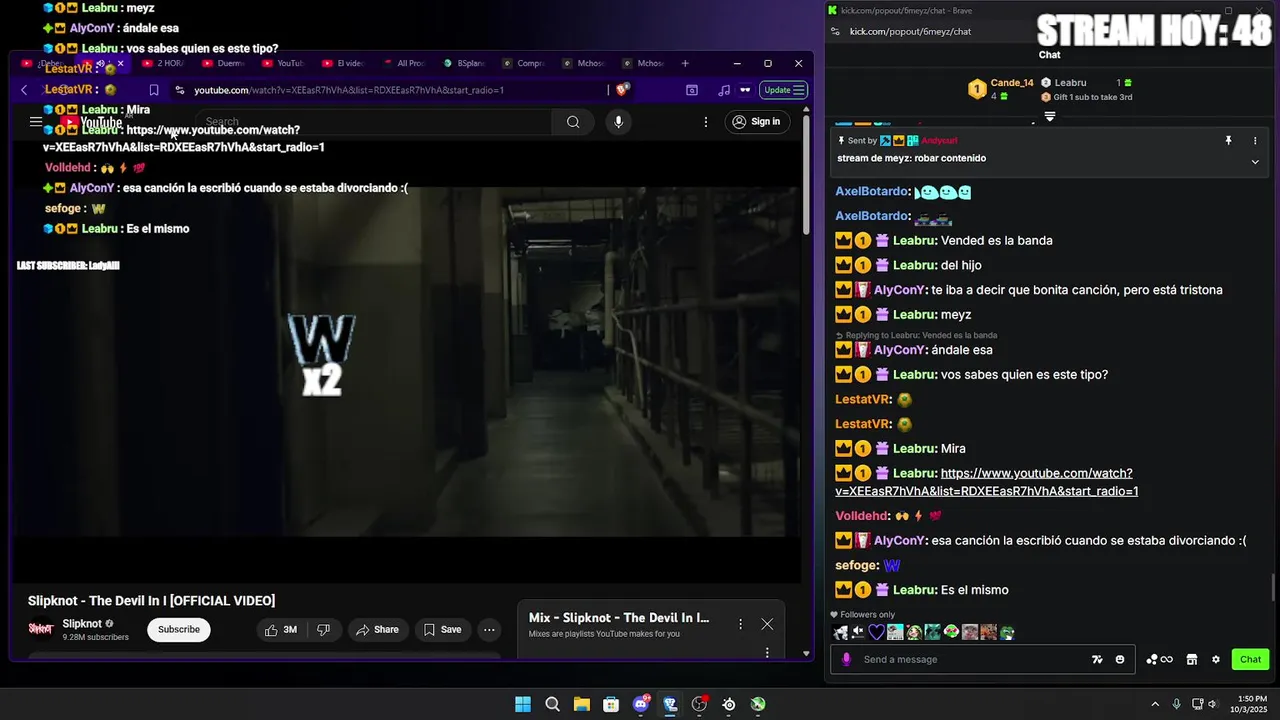Click Subscribe to the Slipknot channel
This screenshot has height=720, width=1280.
click(x=179, y=629)
